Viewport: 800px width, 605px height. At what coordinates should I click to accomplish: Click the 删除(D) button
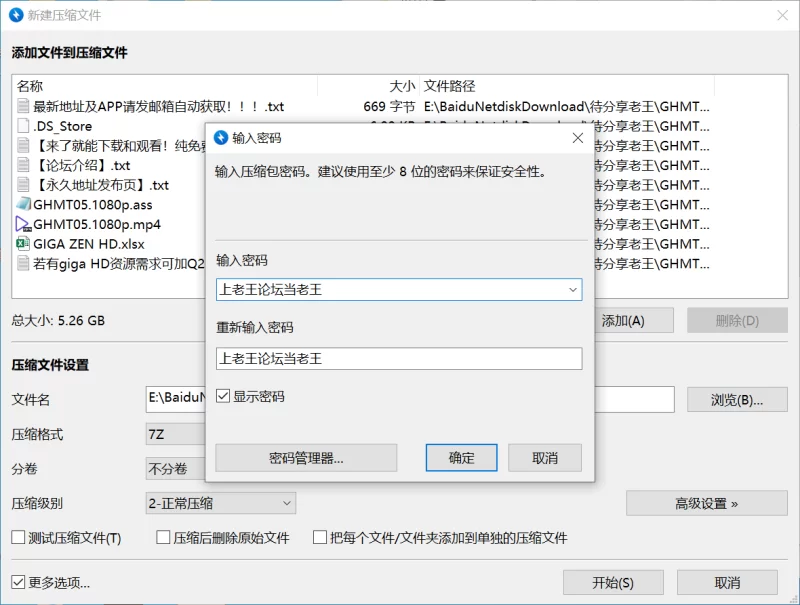737,320
